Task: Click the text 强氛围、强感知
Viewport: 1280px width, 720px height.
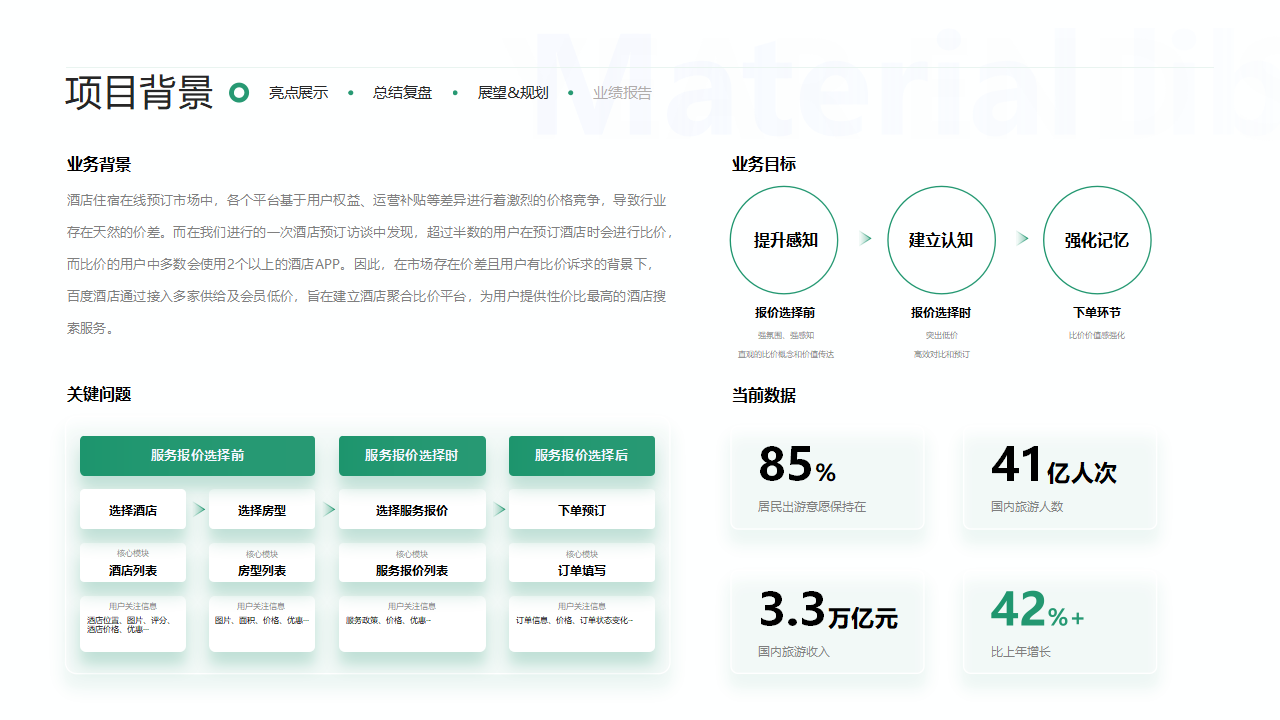Action: [x=786, y=336]
